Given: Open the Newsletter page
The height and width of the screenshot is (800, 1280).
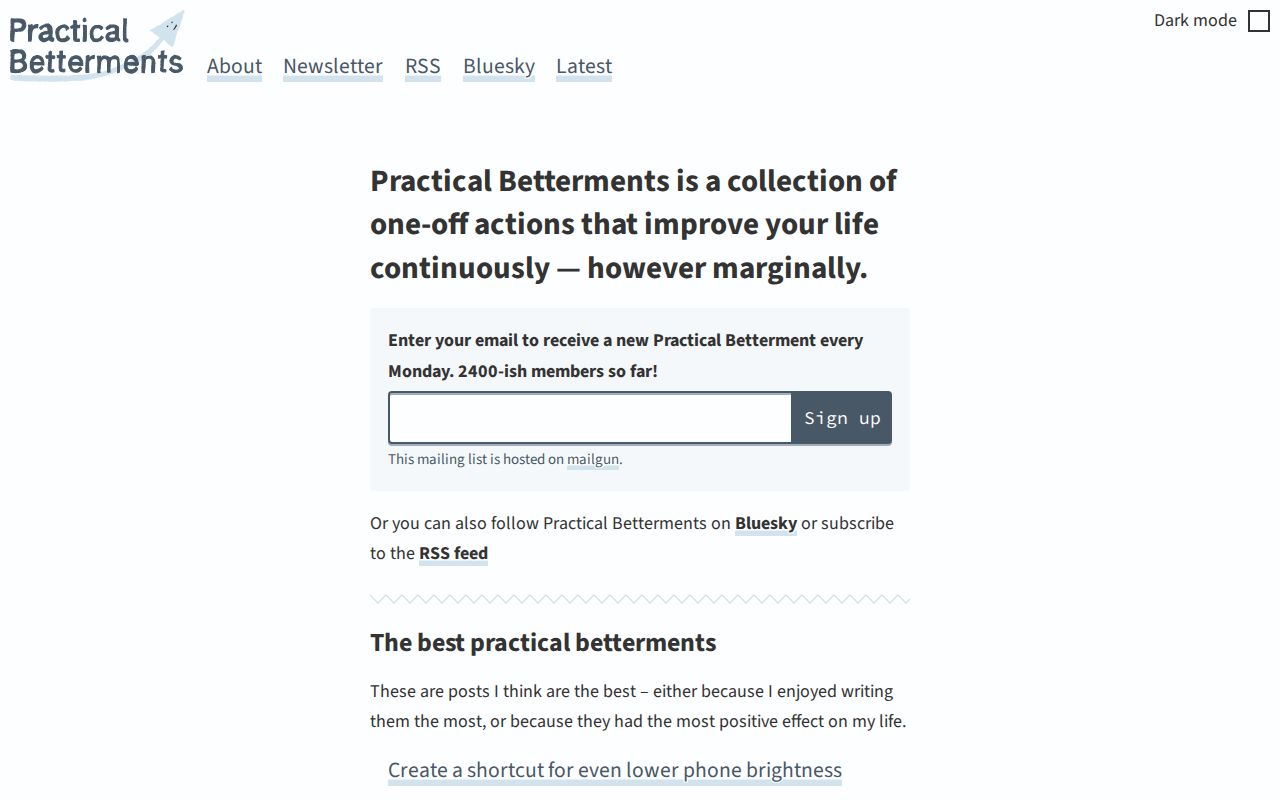Looking at the screenshot, I should click(332, 66).
